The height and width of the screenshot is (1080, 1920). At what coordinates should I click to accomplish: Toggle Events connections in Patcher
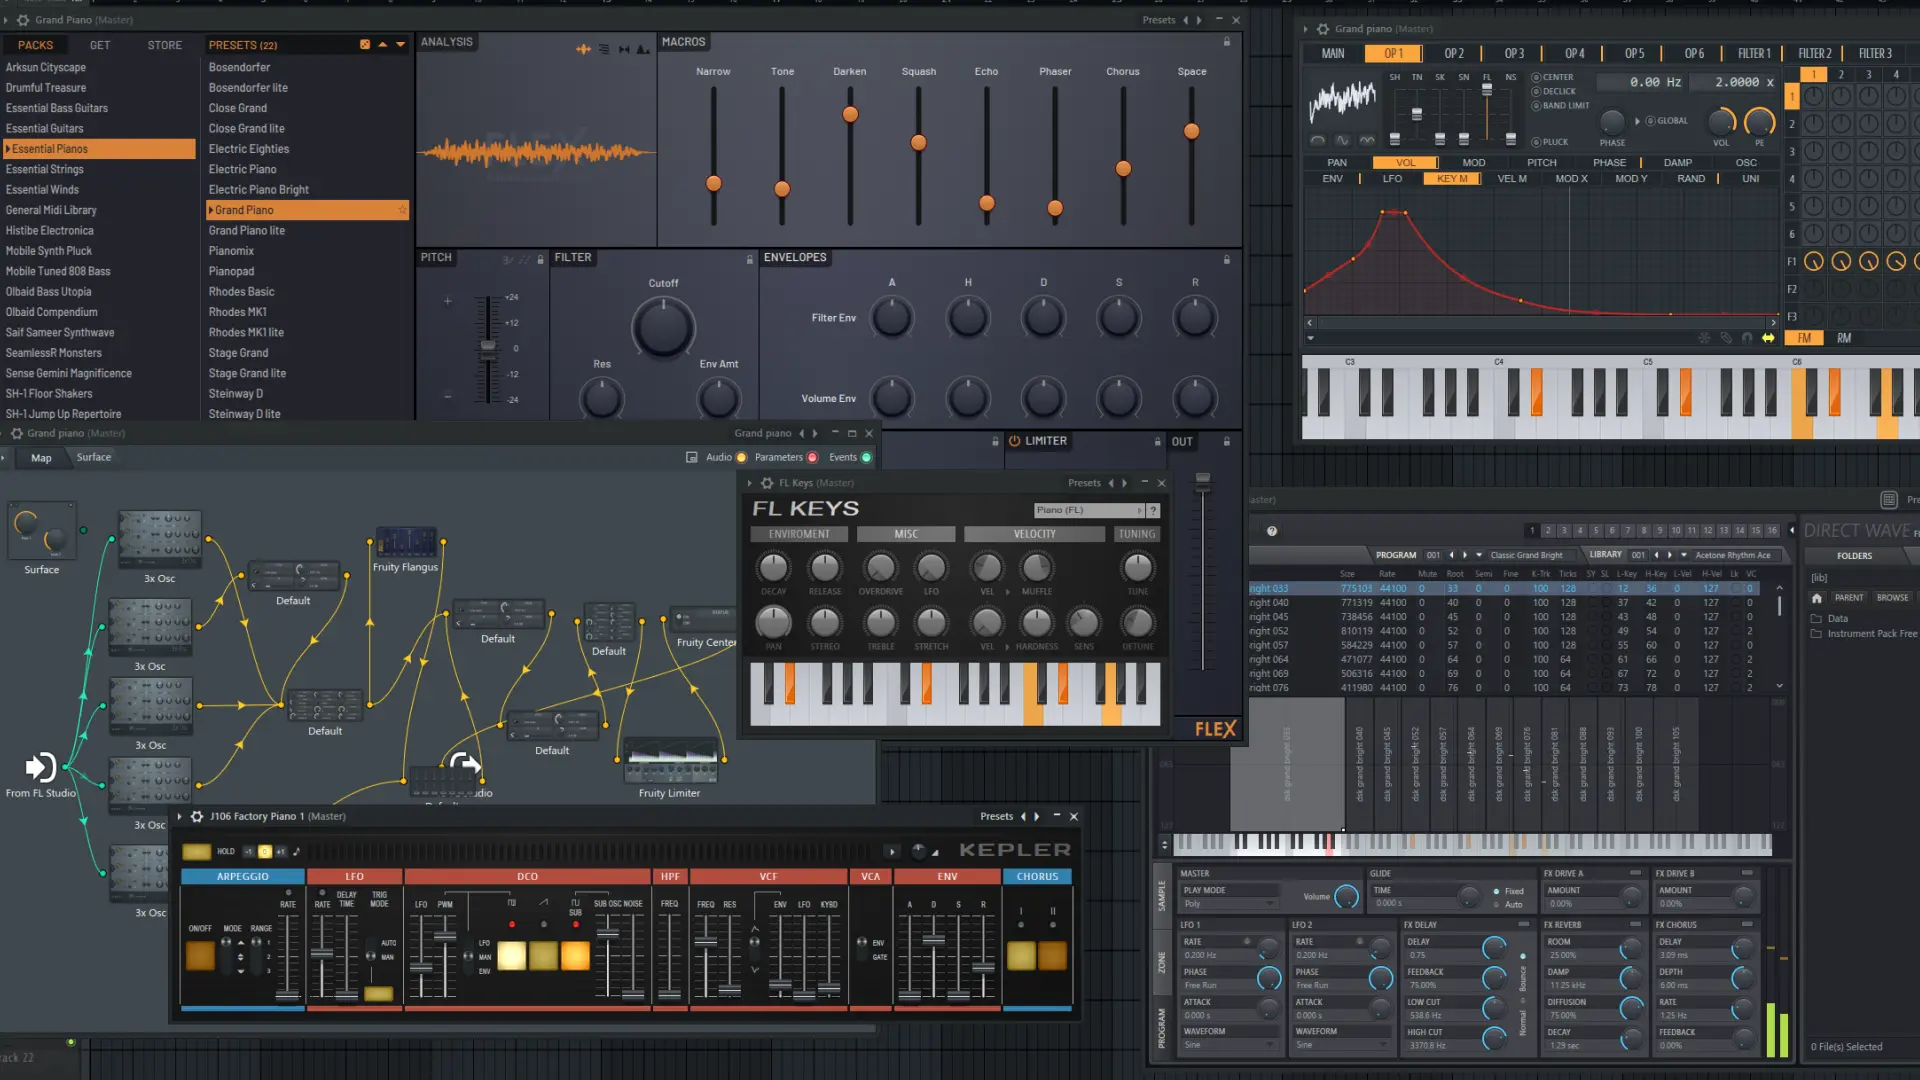coord(866,458)
